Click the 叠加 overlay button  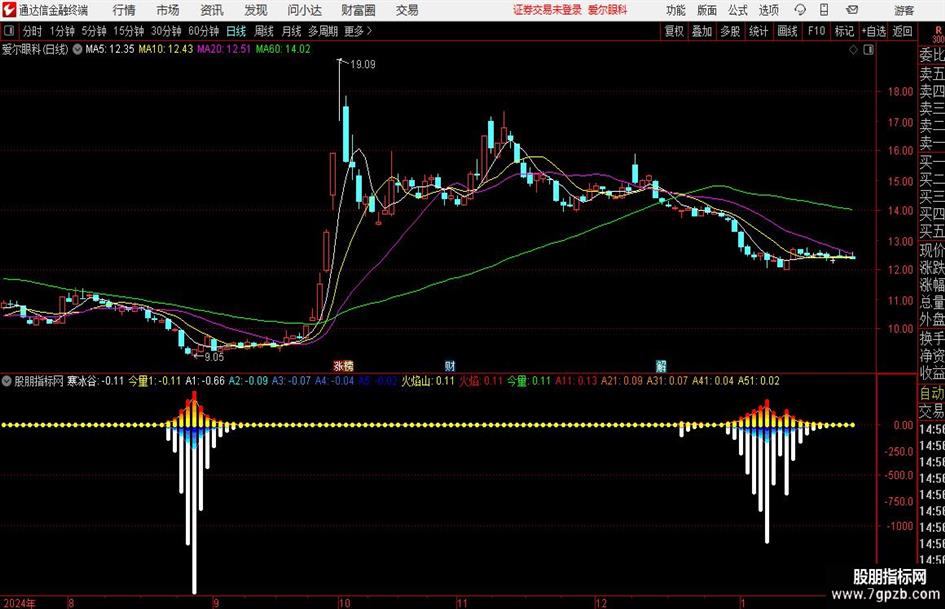coord(702,31)
